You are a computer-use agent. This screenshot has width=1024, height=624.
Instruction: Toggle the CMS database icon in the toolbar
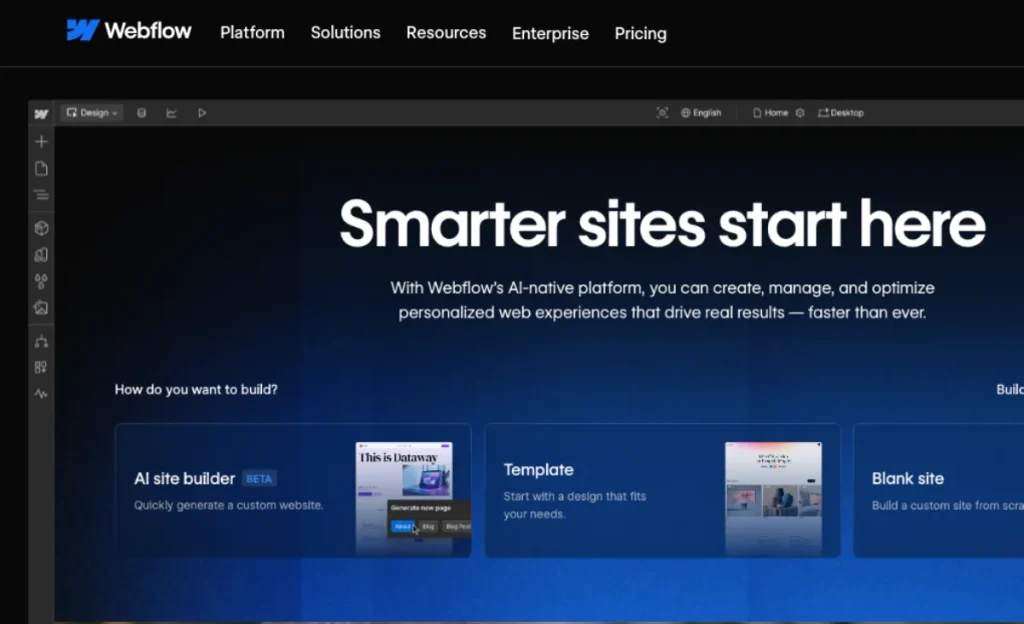tap(142, 112)
